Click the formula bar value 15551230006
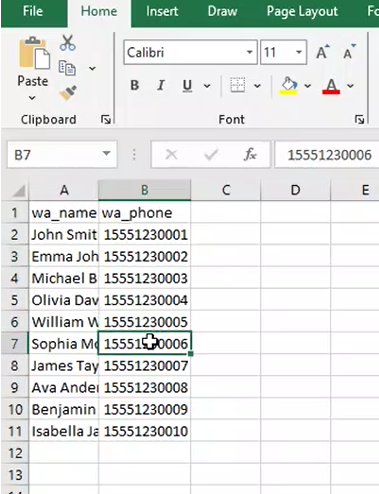379x494 pixels. 329,155
